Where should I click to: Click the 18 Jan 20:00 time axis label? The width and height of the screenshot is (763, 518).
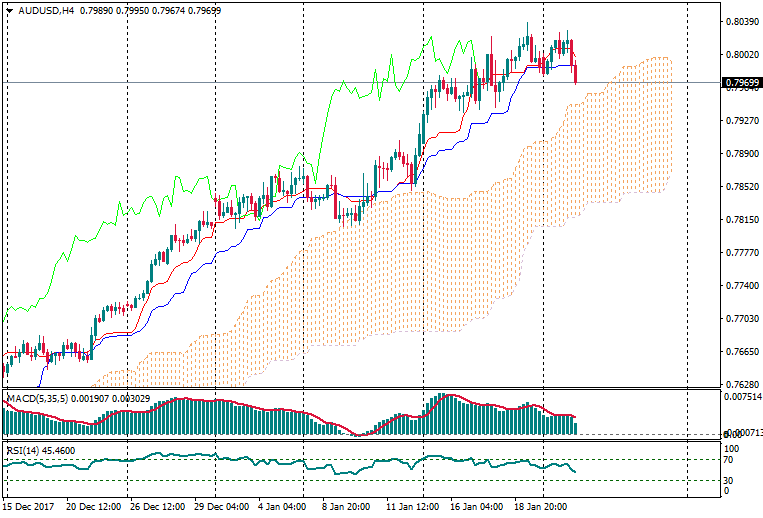click(540, 507)
